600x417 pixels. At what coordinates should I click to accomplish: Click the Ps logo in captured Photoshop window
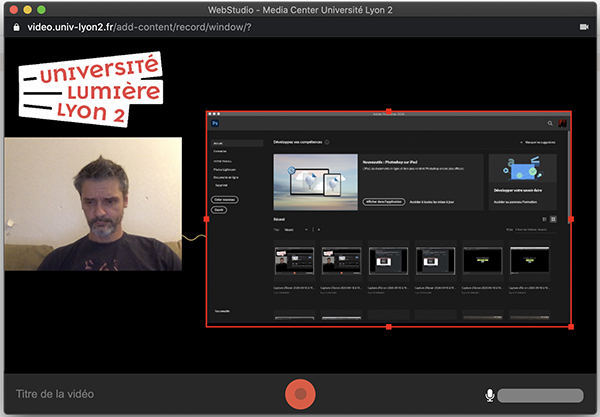(x=215, y=123)
